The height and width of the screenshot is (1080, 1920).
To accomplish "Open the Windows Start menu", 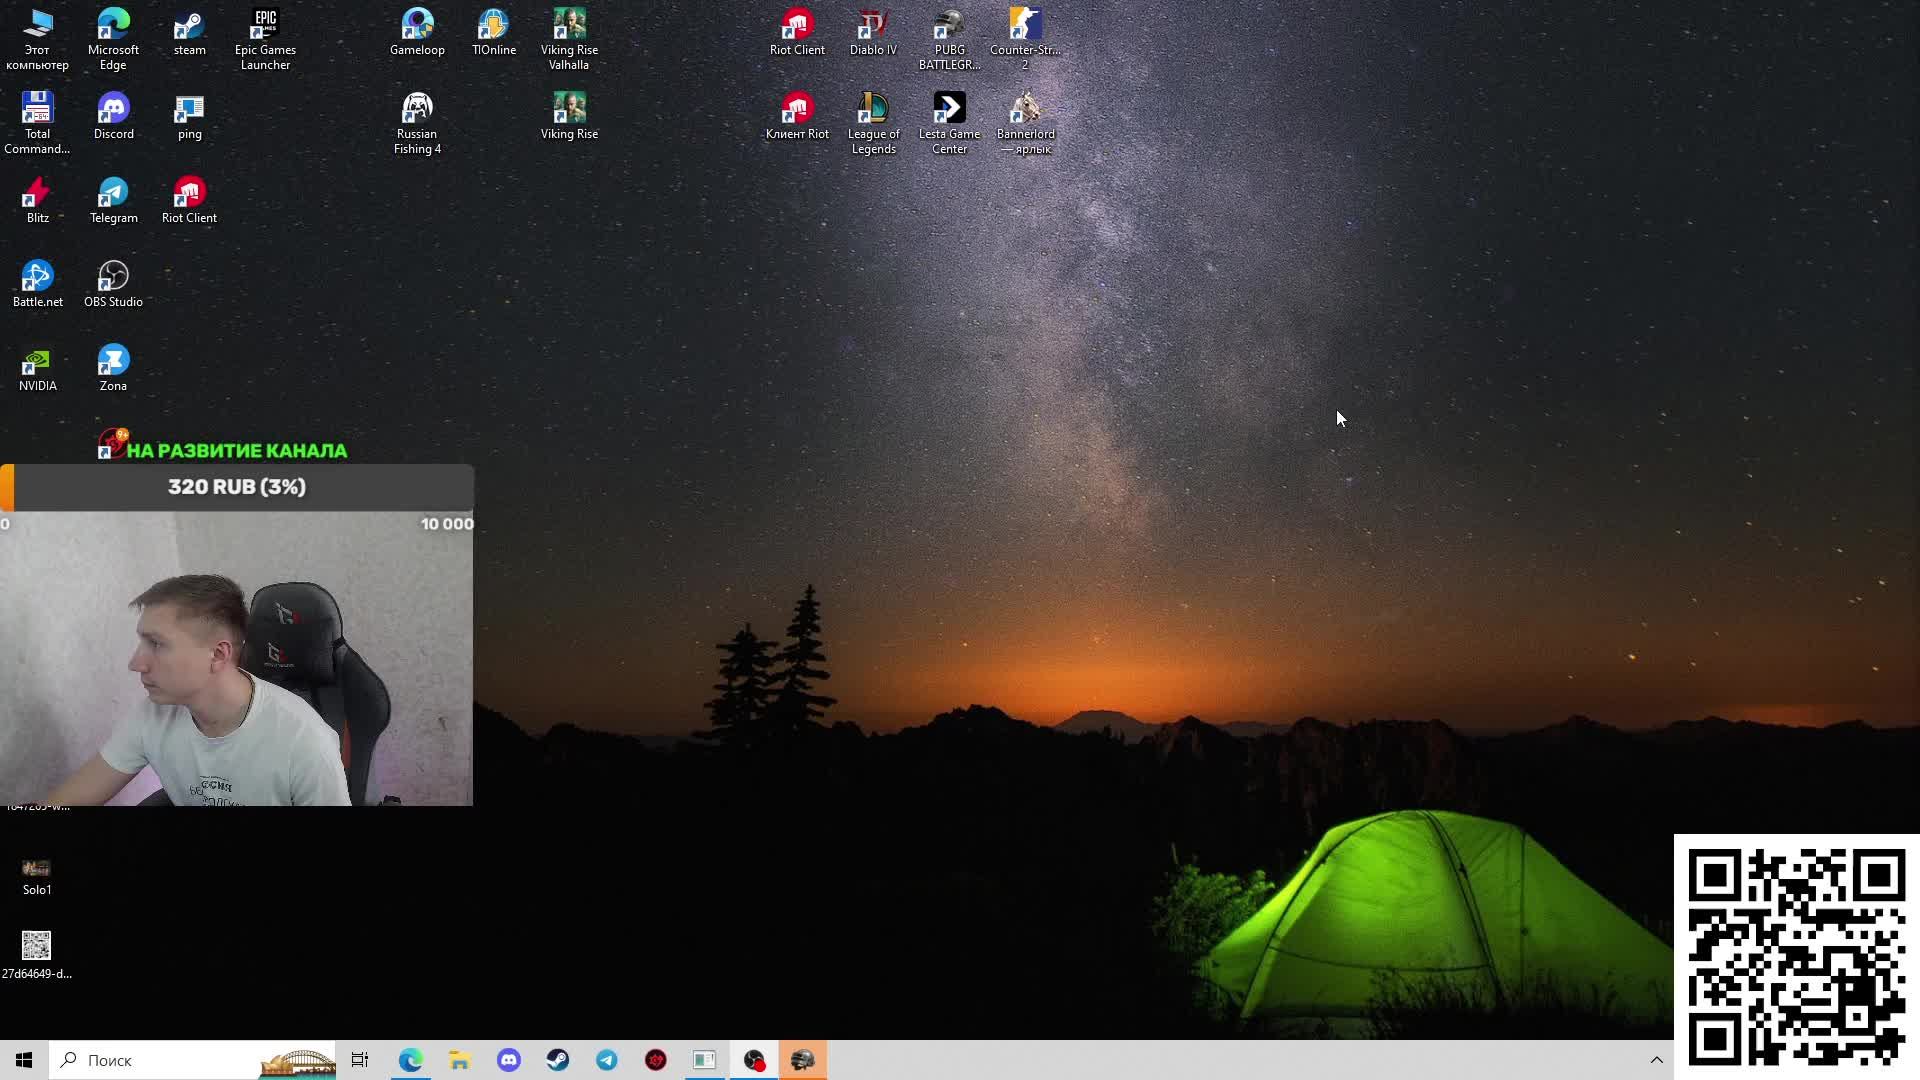I will (24, 1060).
